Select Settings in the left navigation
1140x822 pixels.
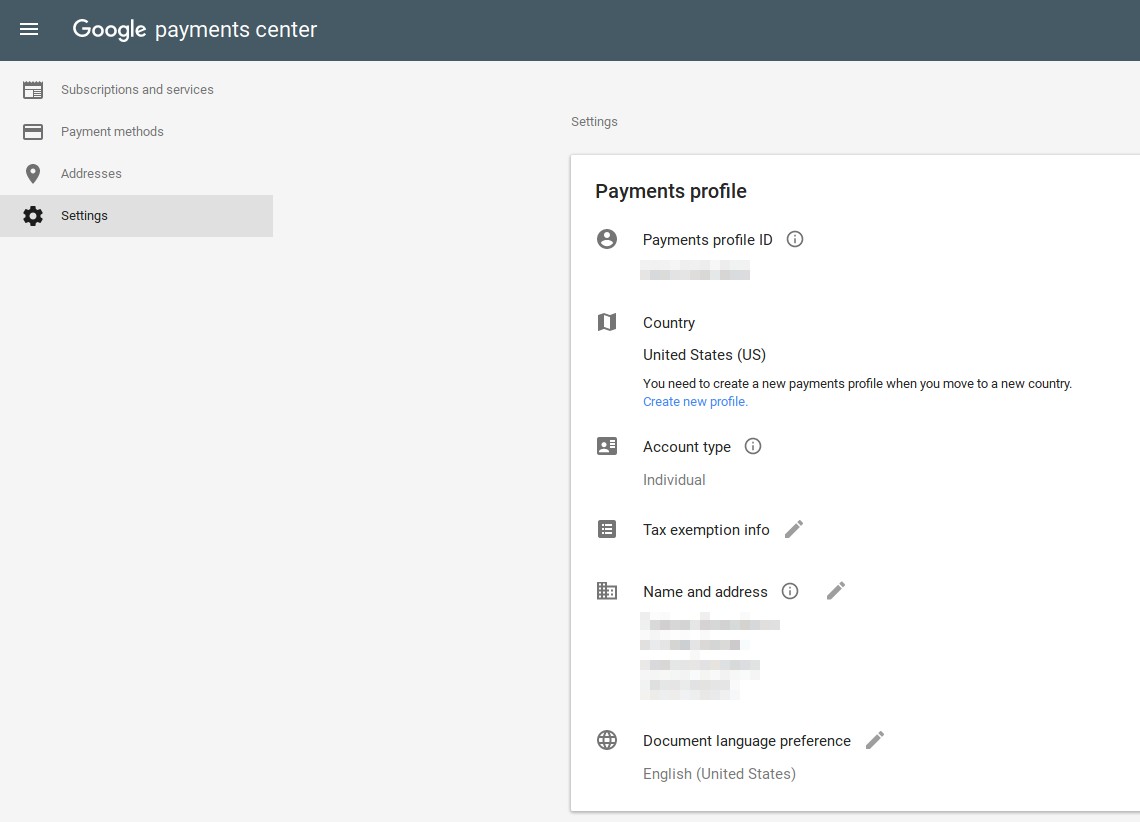137,216
